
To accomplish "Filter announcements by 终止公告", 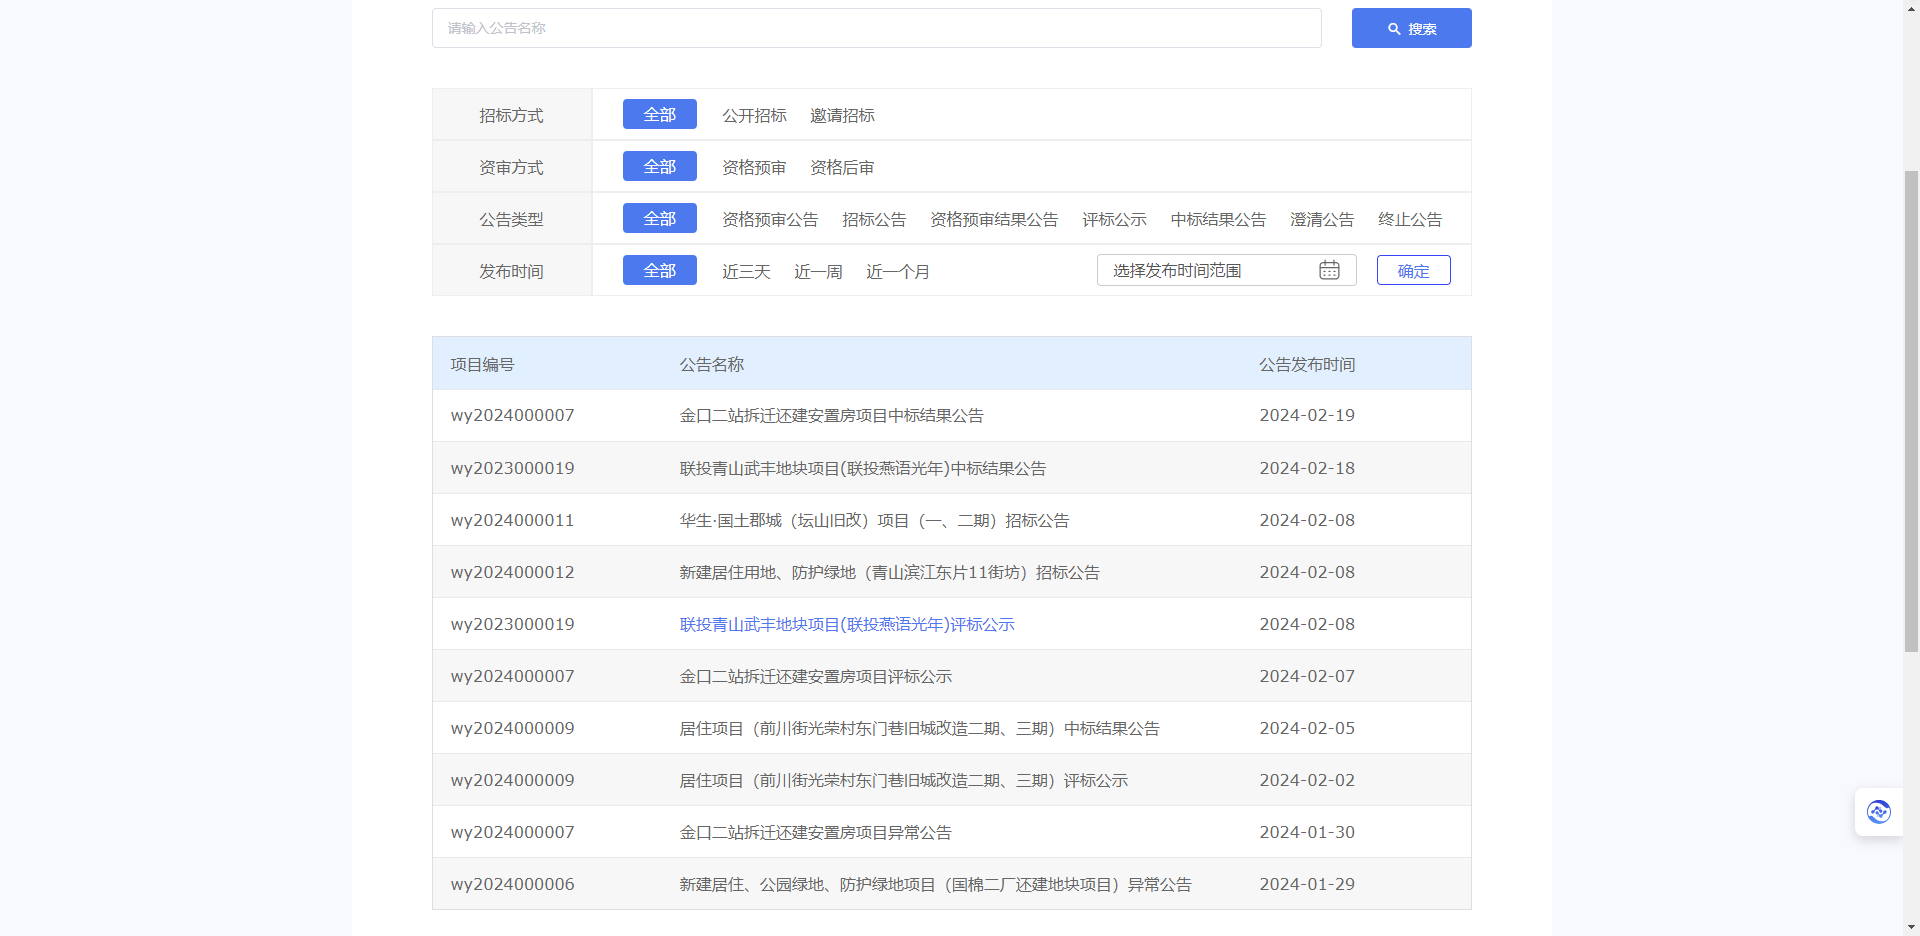I will (1410, 220).
